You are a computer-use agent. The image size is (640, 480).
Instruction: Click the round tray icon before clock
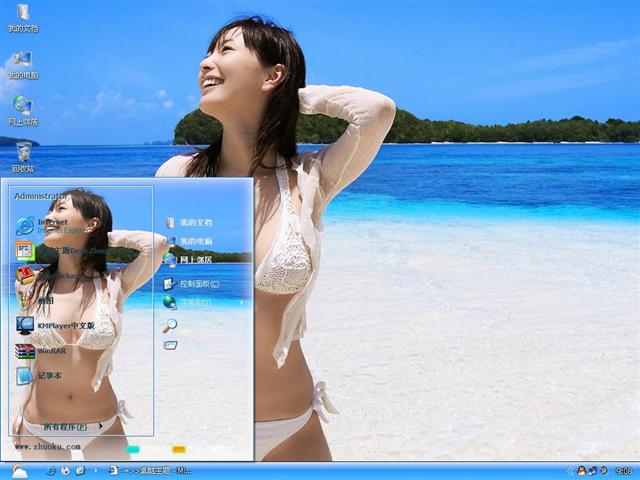pyautogui.click(x=603, y=471)
